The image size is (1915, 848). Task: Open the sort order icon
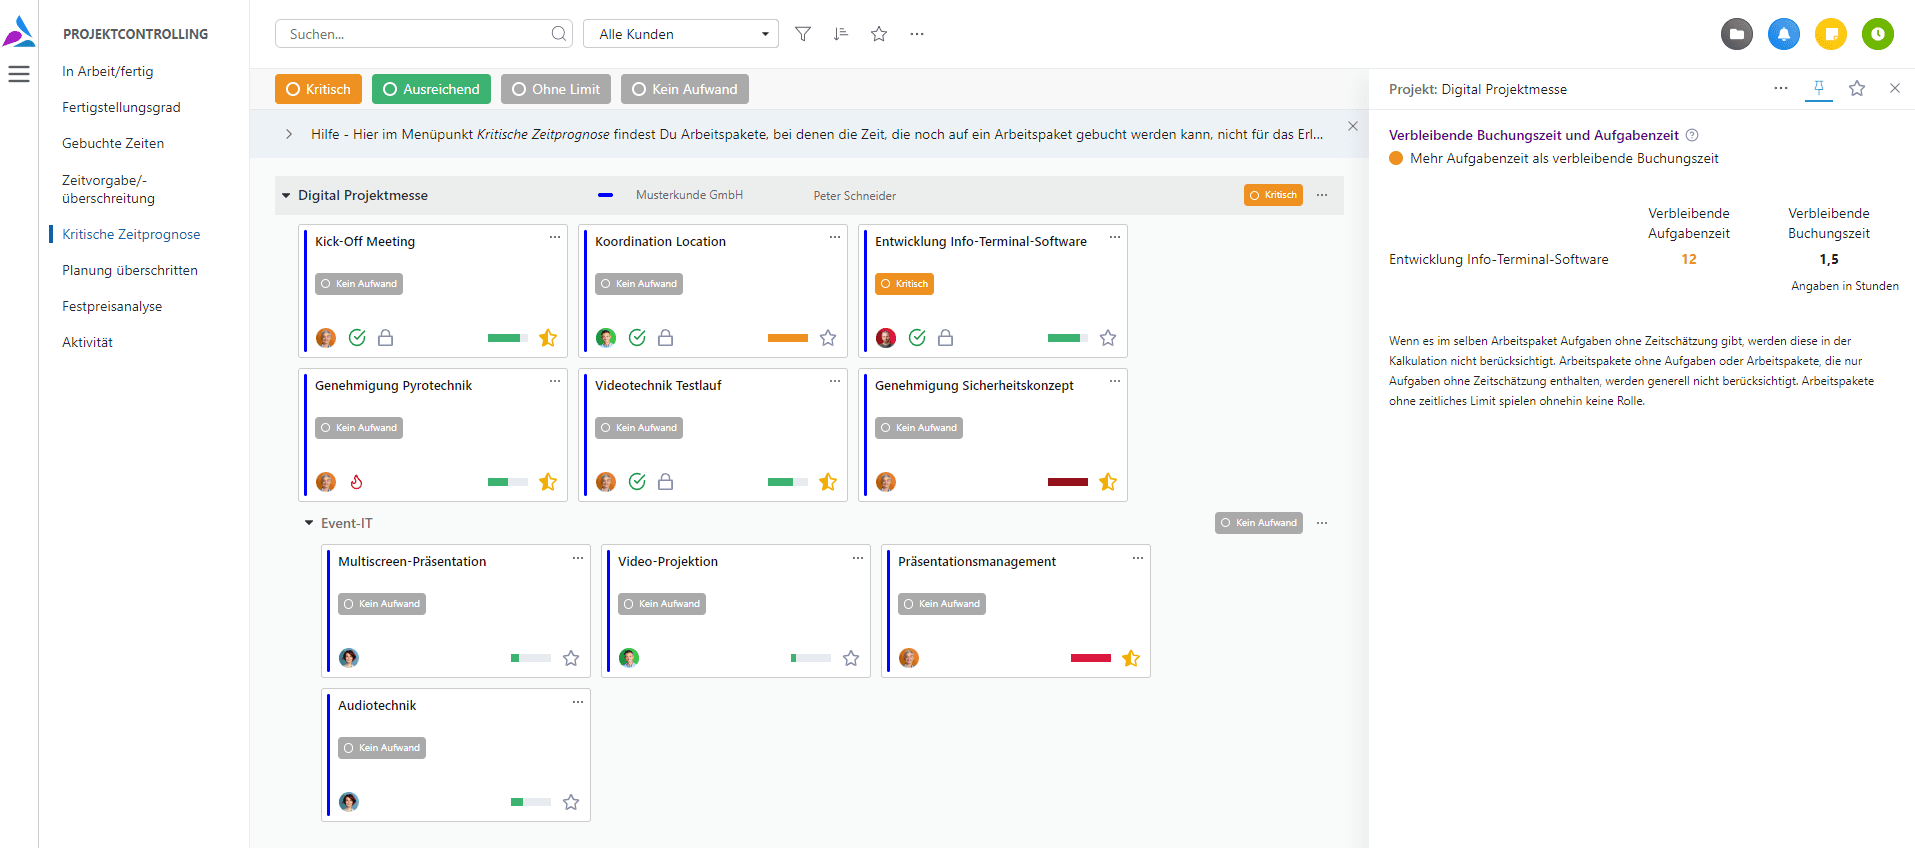click(x=840, y=34)
